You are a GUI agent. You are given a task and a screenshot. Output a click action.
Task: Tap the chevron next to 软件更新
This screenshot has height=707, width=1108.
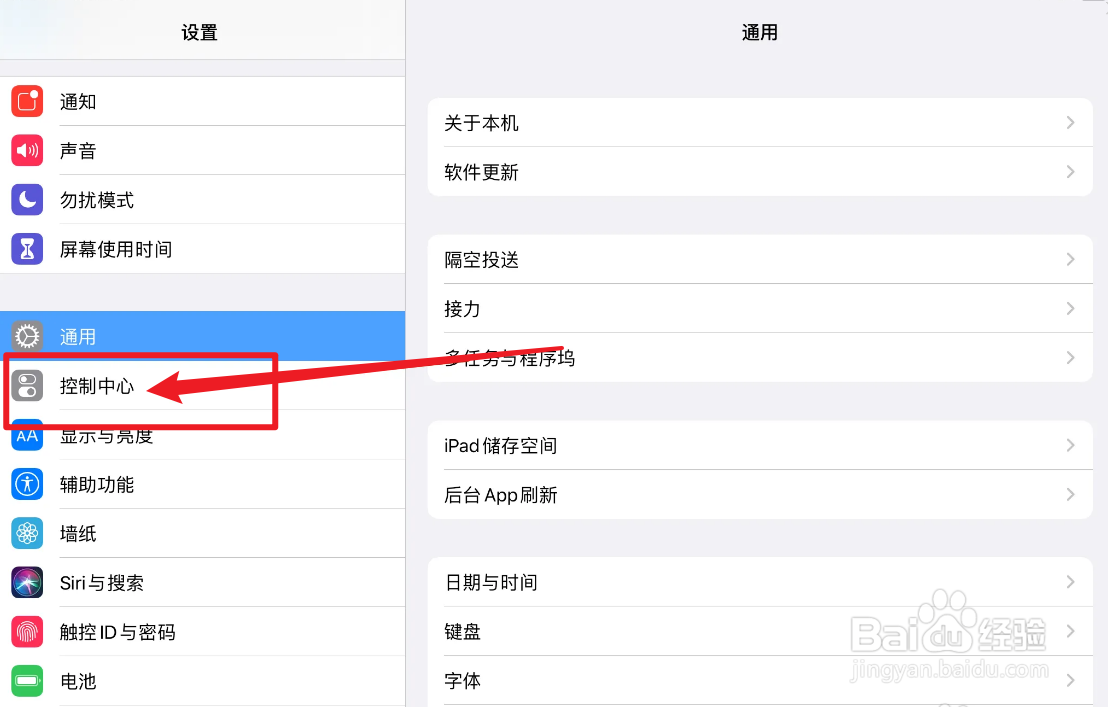(x=1070, y=172)
